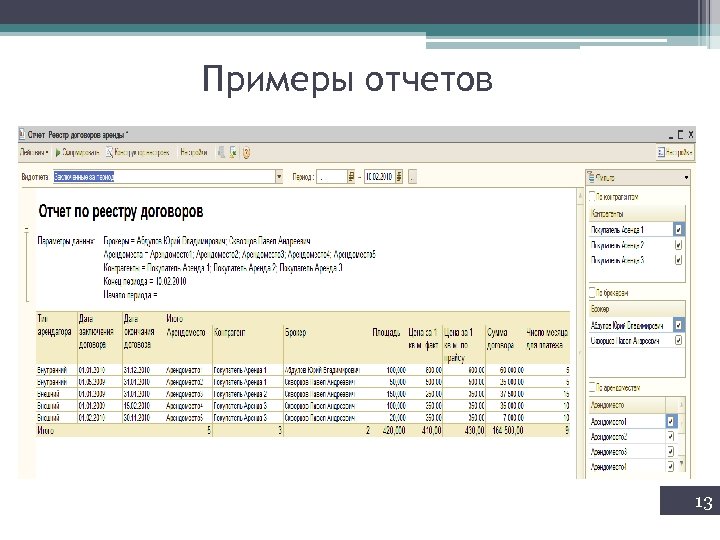Maximize the report window
Image resolution: width=720 pixels, height=540 pixels.
tap(681, 135)
